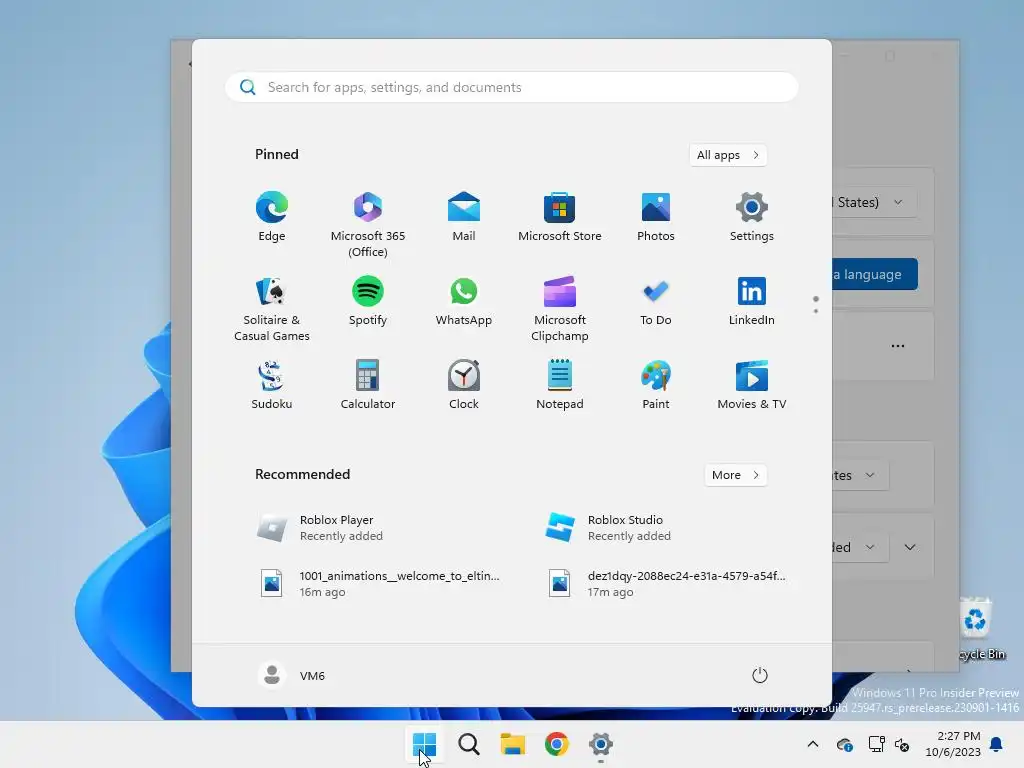Open Recycle Bin on desktop
Image resolution: width=1024 pixels, height=768 pixels.
[978, 628]
